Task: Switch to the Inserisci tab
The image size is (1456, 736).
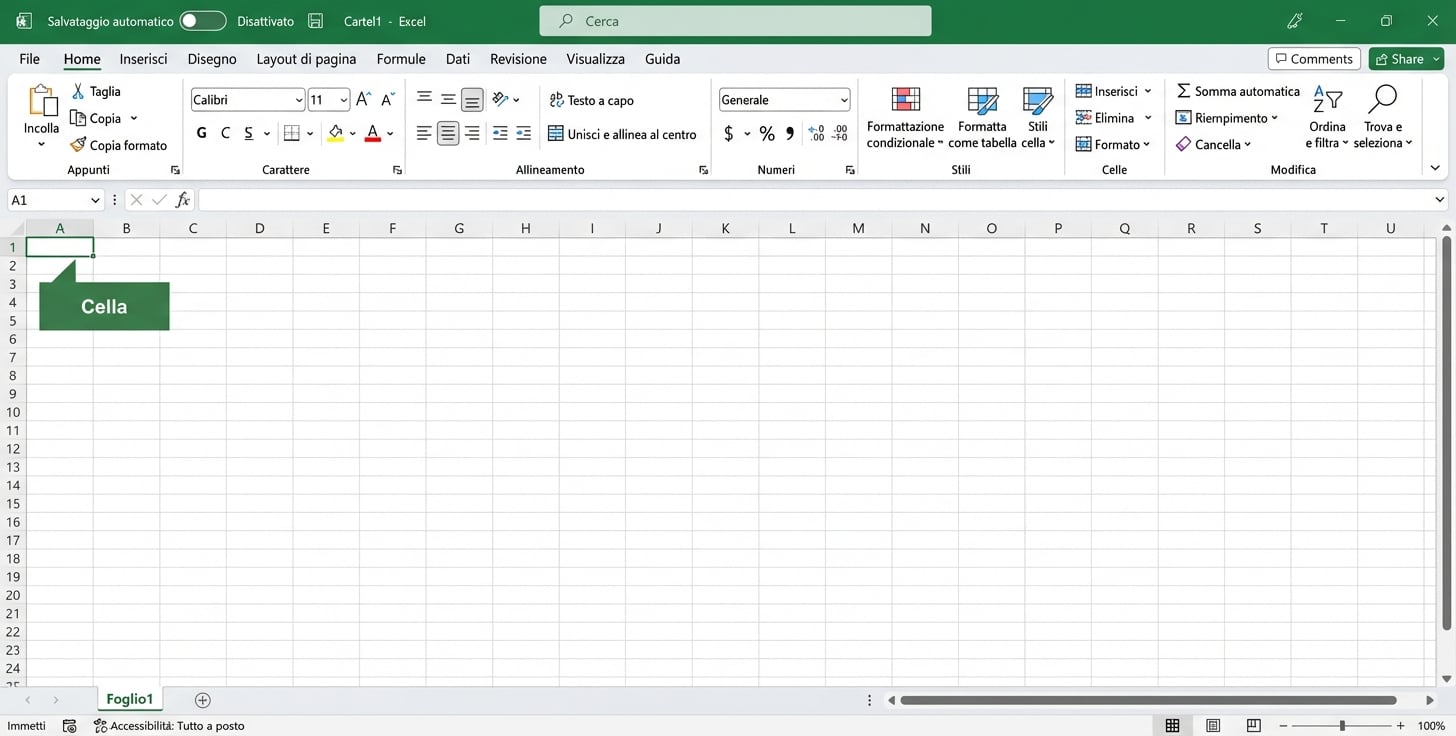Action: (x=144, y=59)
